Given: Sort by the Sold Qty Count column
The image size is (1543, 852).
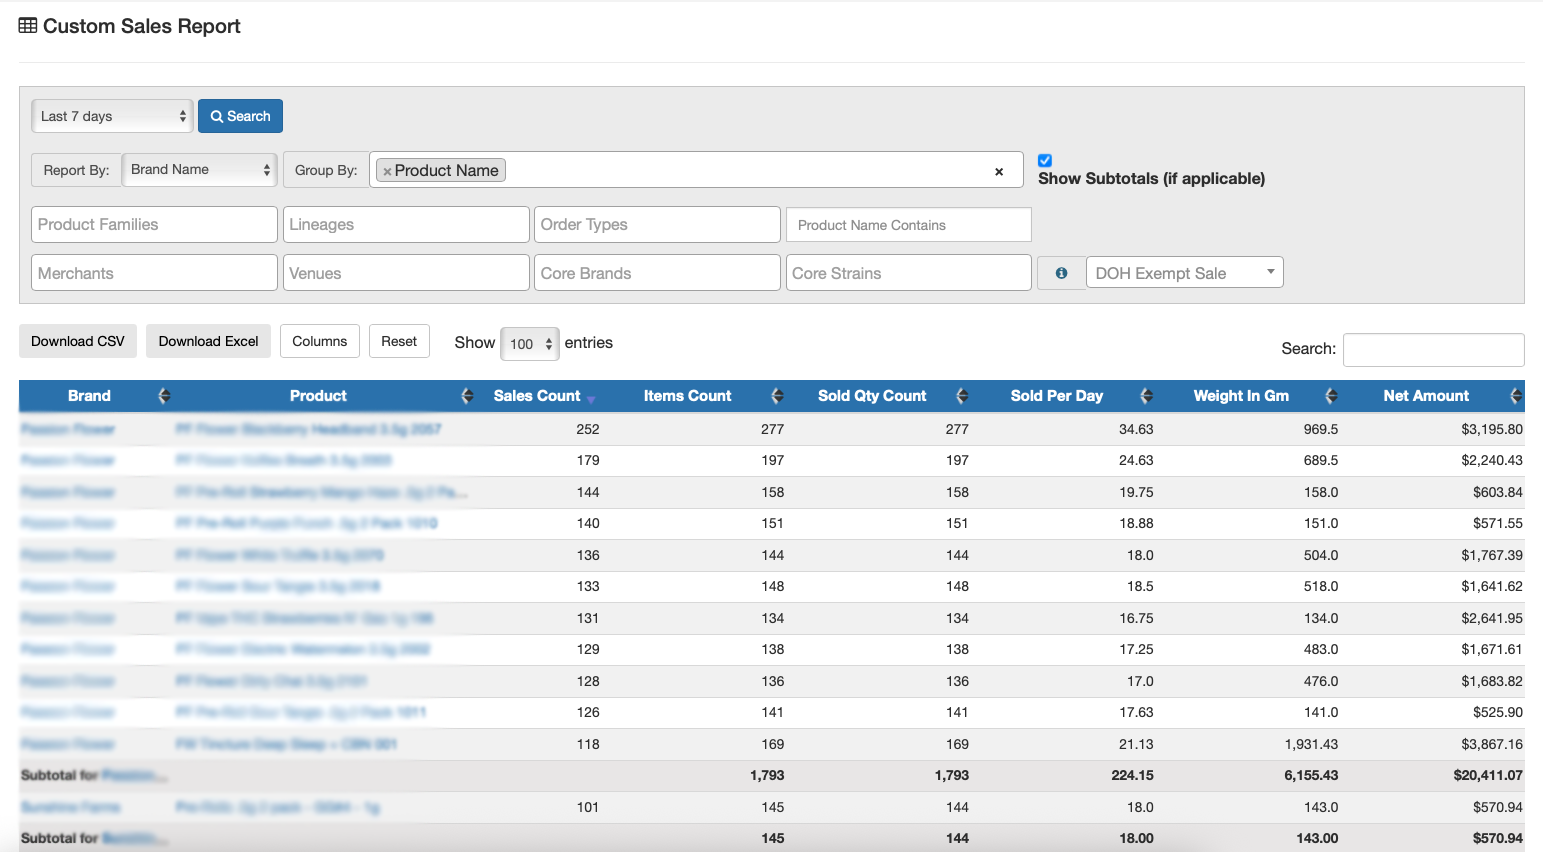Looking at the screenshot, I should [x=961, y=396].
